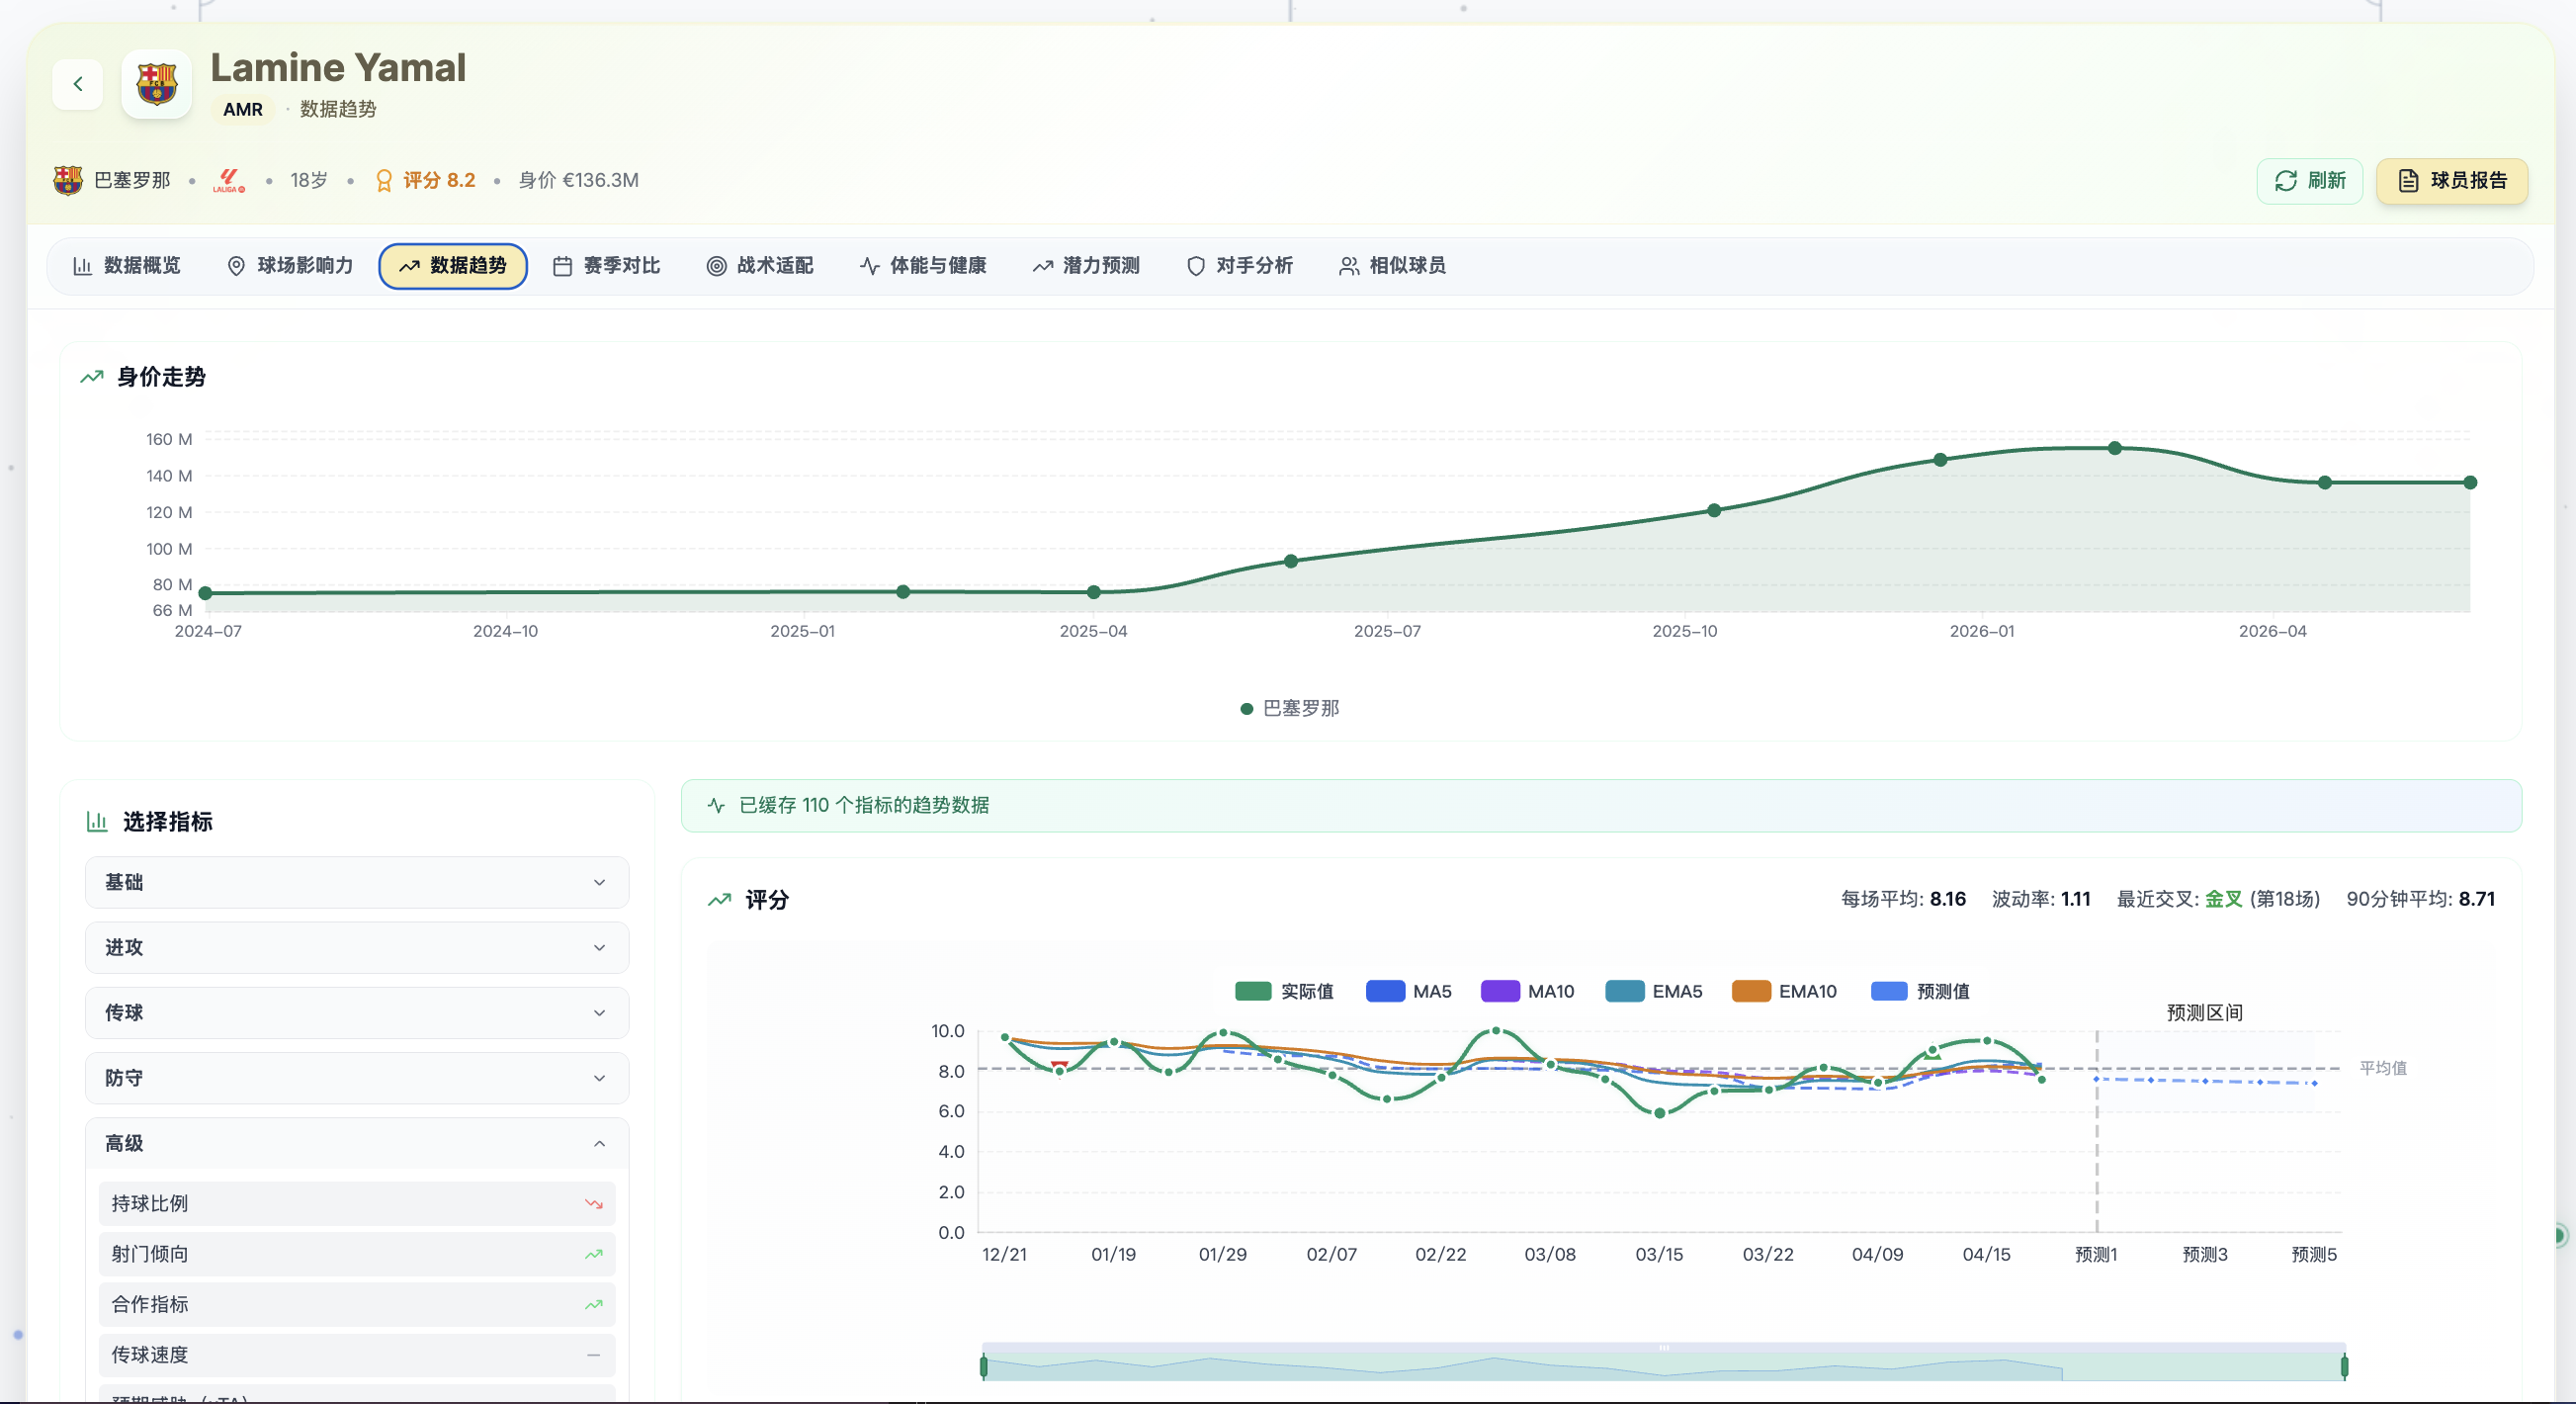
Task: Open the 数据概览 tab
Action: pos(126,266)
